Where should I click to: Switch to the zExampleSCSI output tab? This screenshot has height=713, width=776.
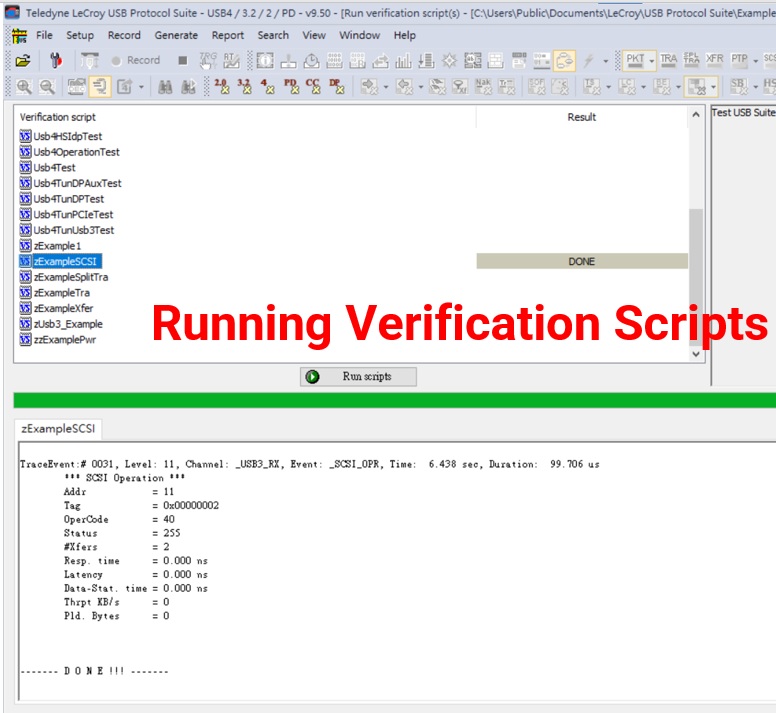60,429
